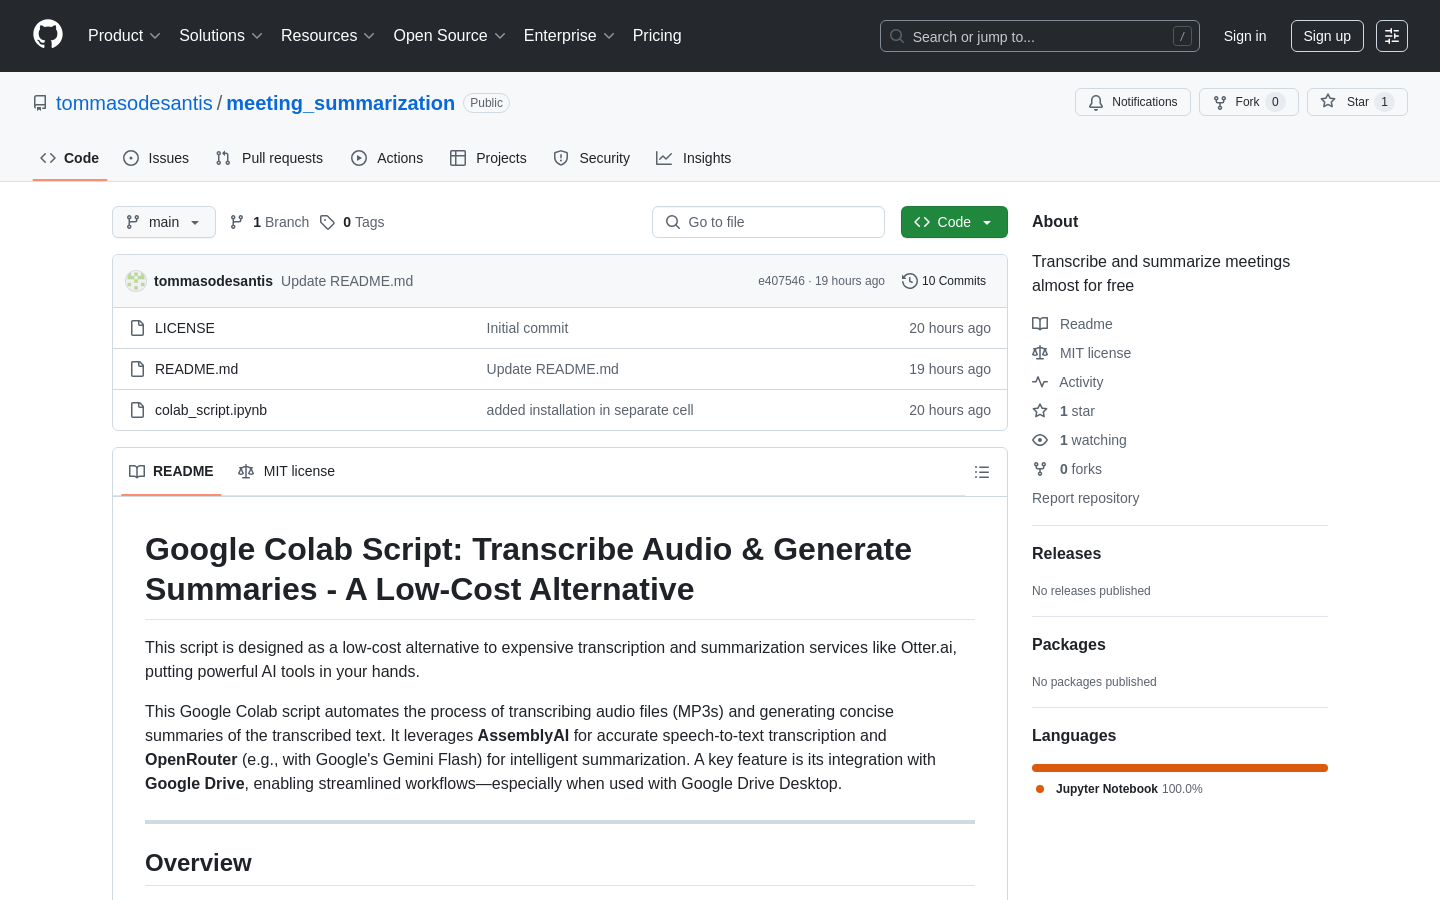1440x900 pixels.
Task: Click the file icon next to README.md
Action: pos(138,369)
